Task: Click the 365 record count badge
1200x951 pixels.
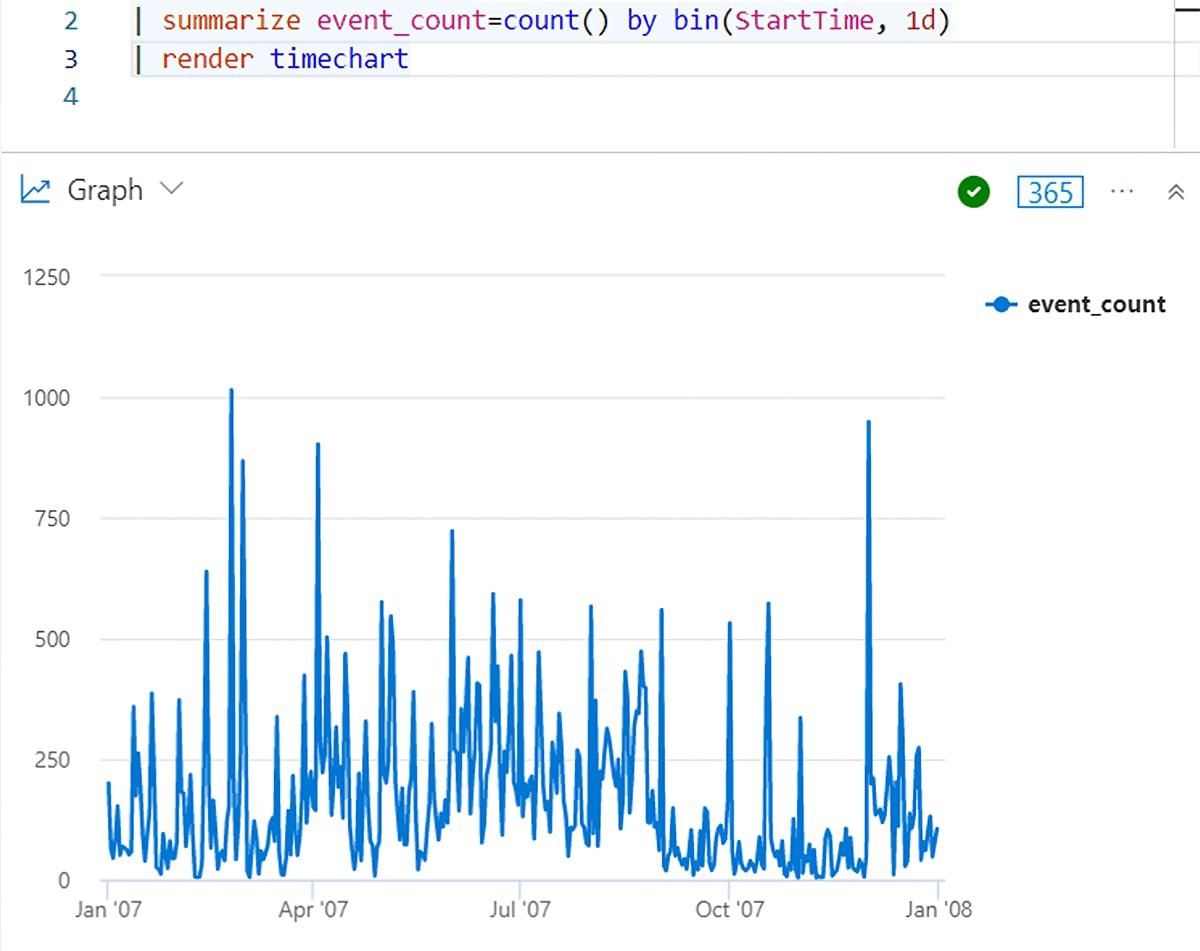Action: pyautogui.click(x=1050, y=192)
